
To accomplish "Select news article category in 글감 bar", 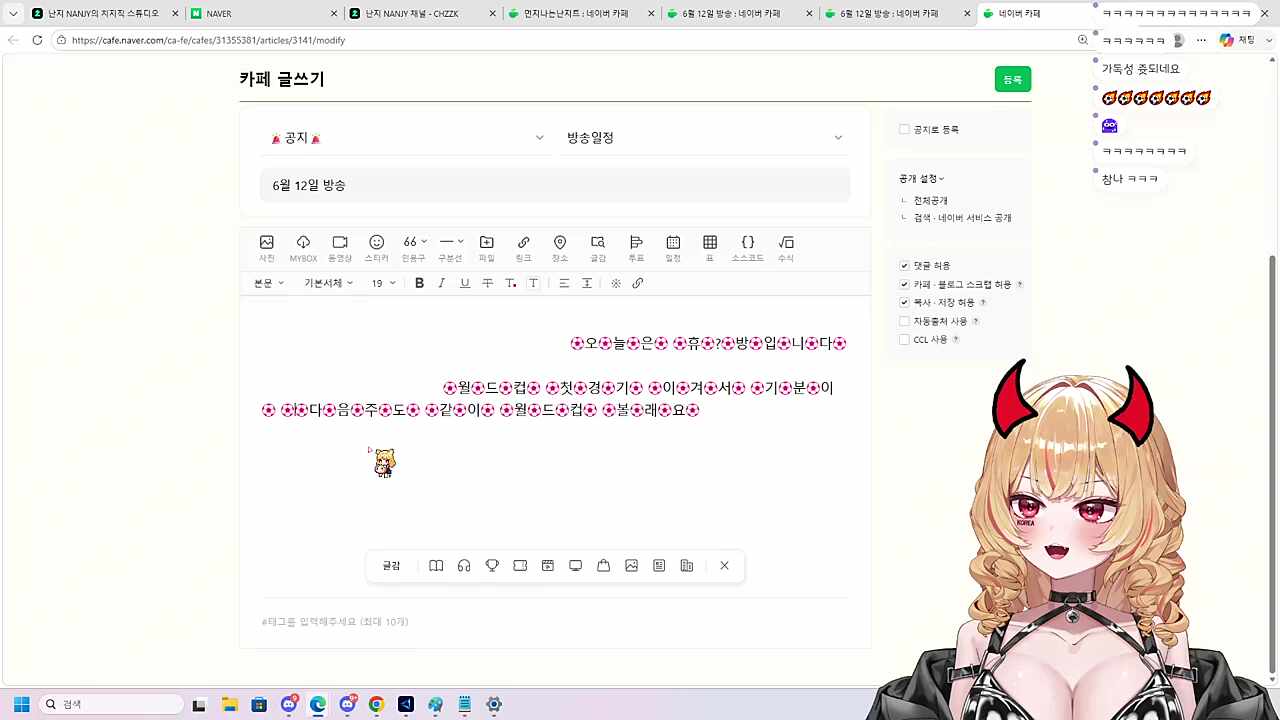I will pos(659,566).
